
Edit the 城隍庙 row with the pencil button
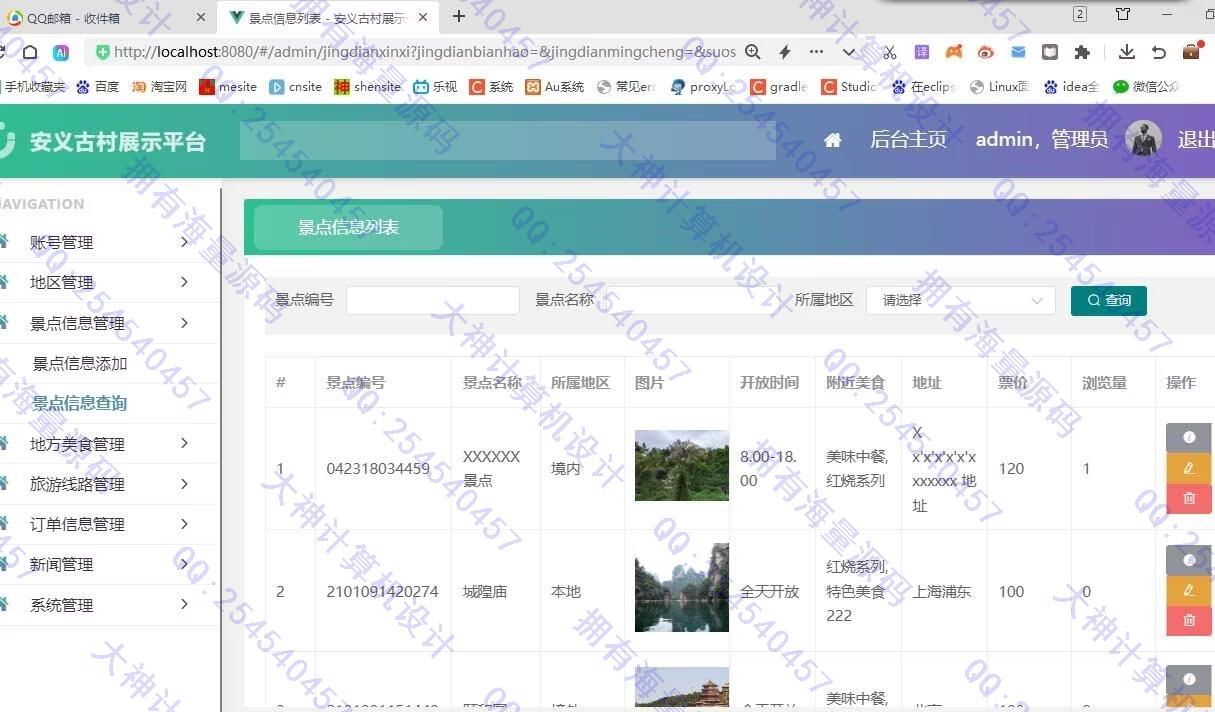pos(1188,590)
